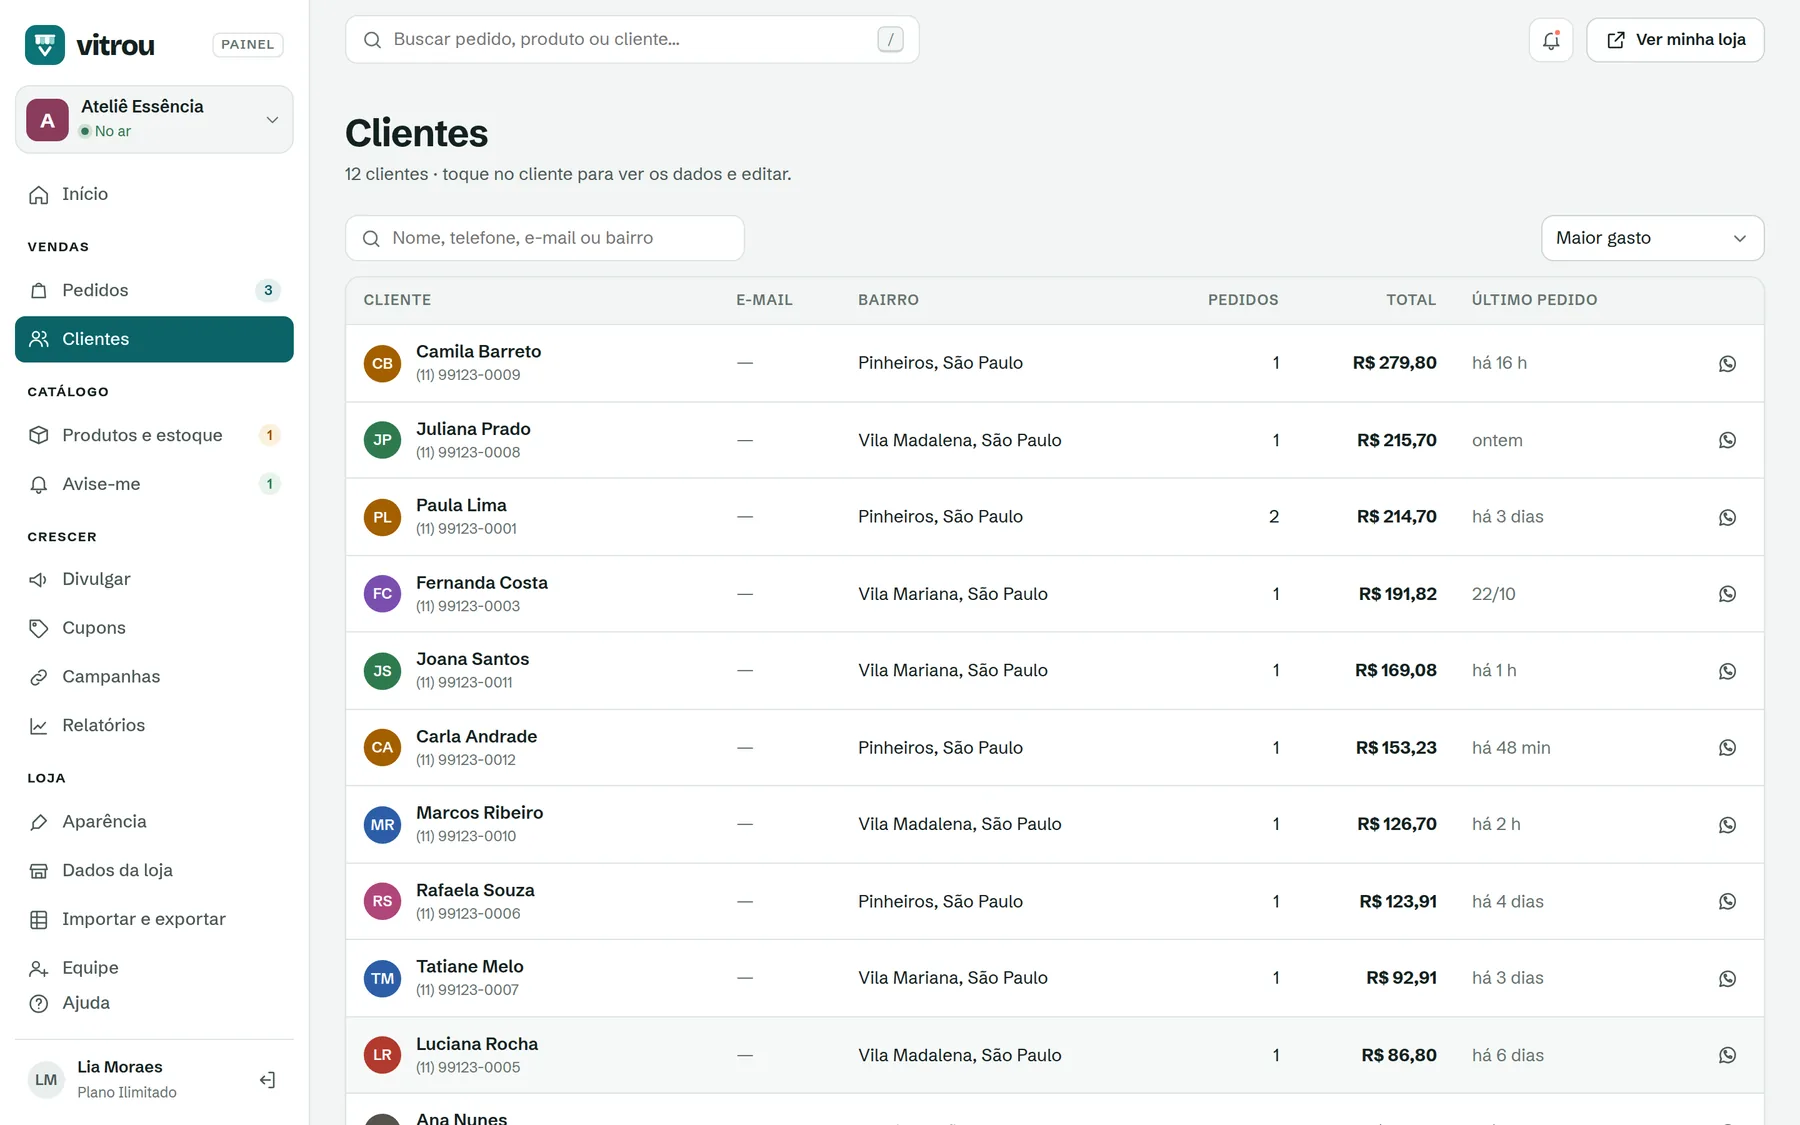Open Cupons page
This screenshot has width=1800, height=1125.
(x=154, y=628)
